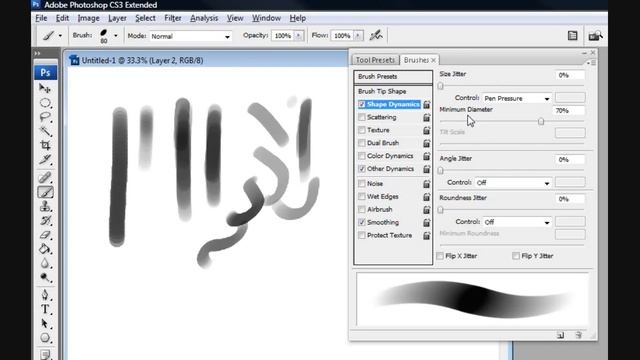Click the Ps logo in toolbox
This screenshot has width=640, height=360.
tap(45, 73)
